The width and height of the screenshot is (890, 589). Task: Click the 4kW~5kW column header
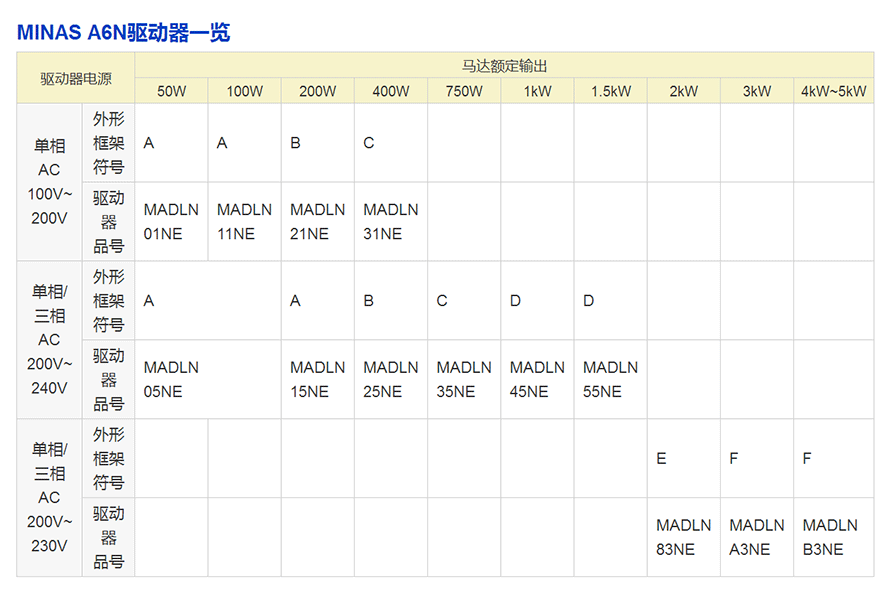(833, 91)
